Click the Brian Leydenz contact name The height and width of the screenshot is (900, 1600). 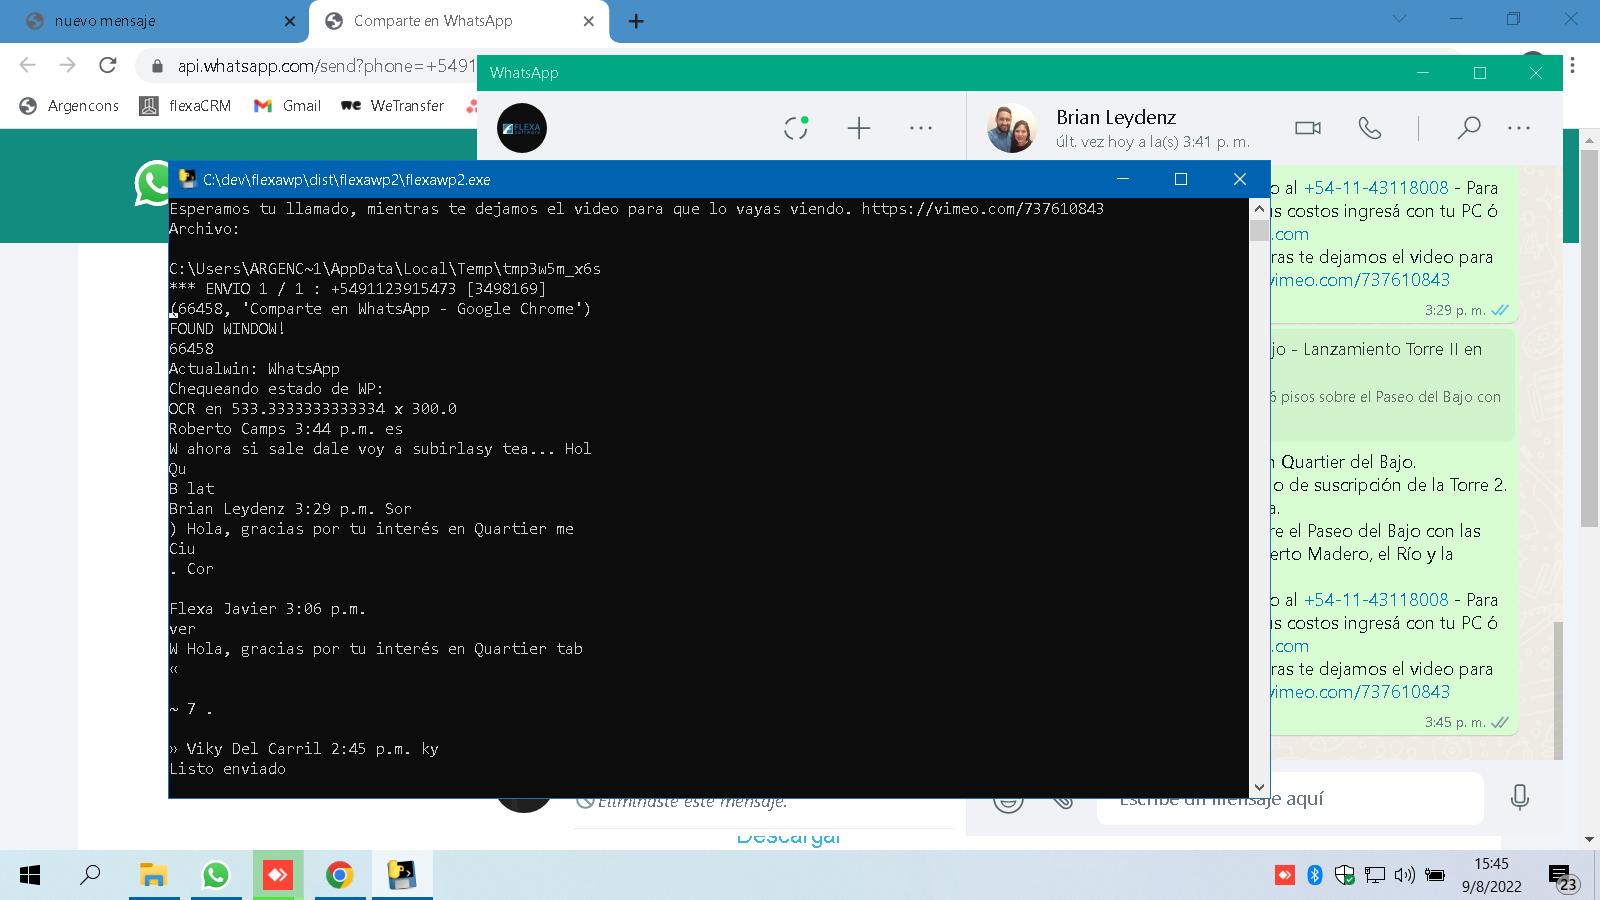pos(1116,117)
